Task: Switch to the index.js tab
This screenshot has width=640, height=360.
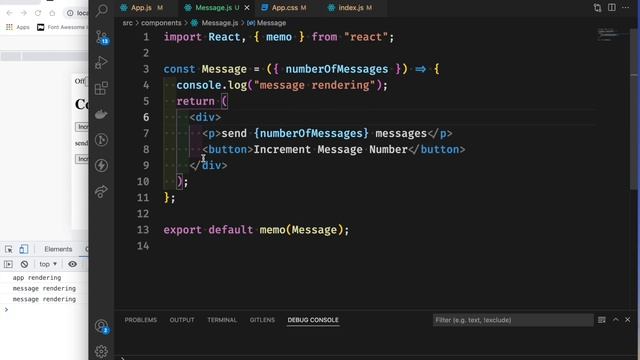Action: click(x=350, y=7)
